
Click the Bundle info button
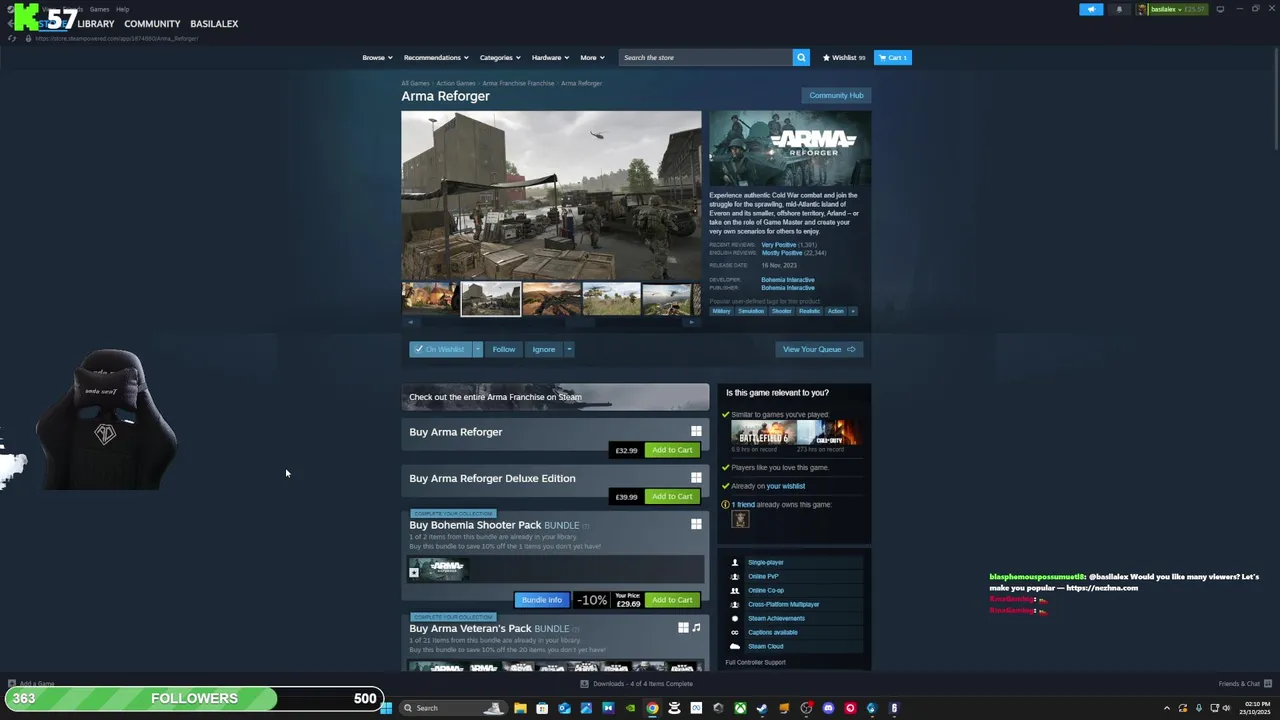542,600
